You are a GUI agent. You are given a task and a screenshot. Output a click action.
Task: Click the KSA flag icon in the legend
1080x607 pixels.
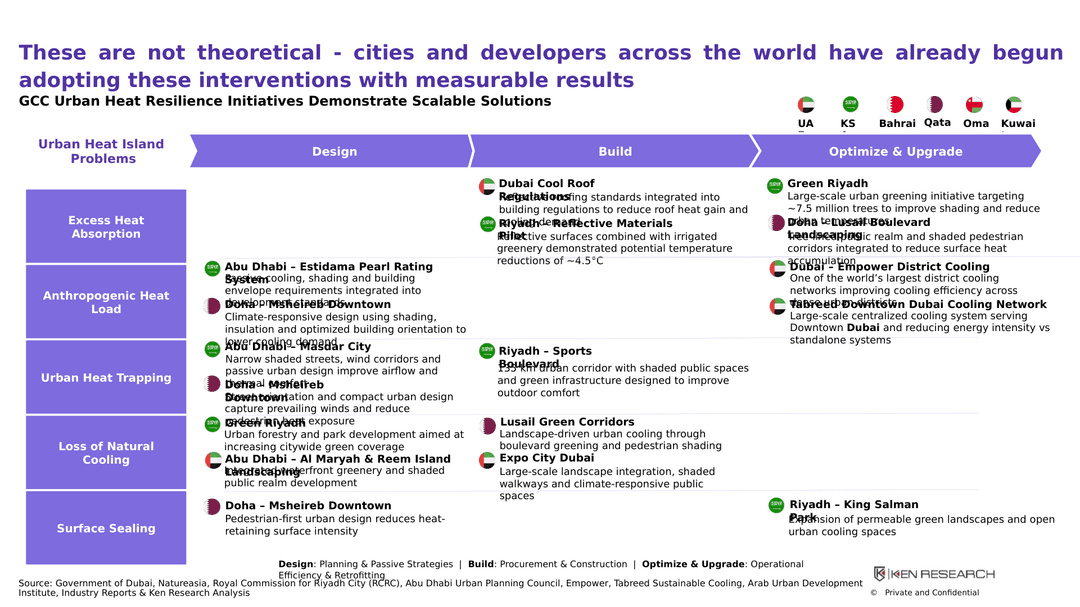[850, 104]
